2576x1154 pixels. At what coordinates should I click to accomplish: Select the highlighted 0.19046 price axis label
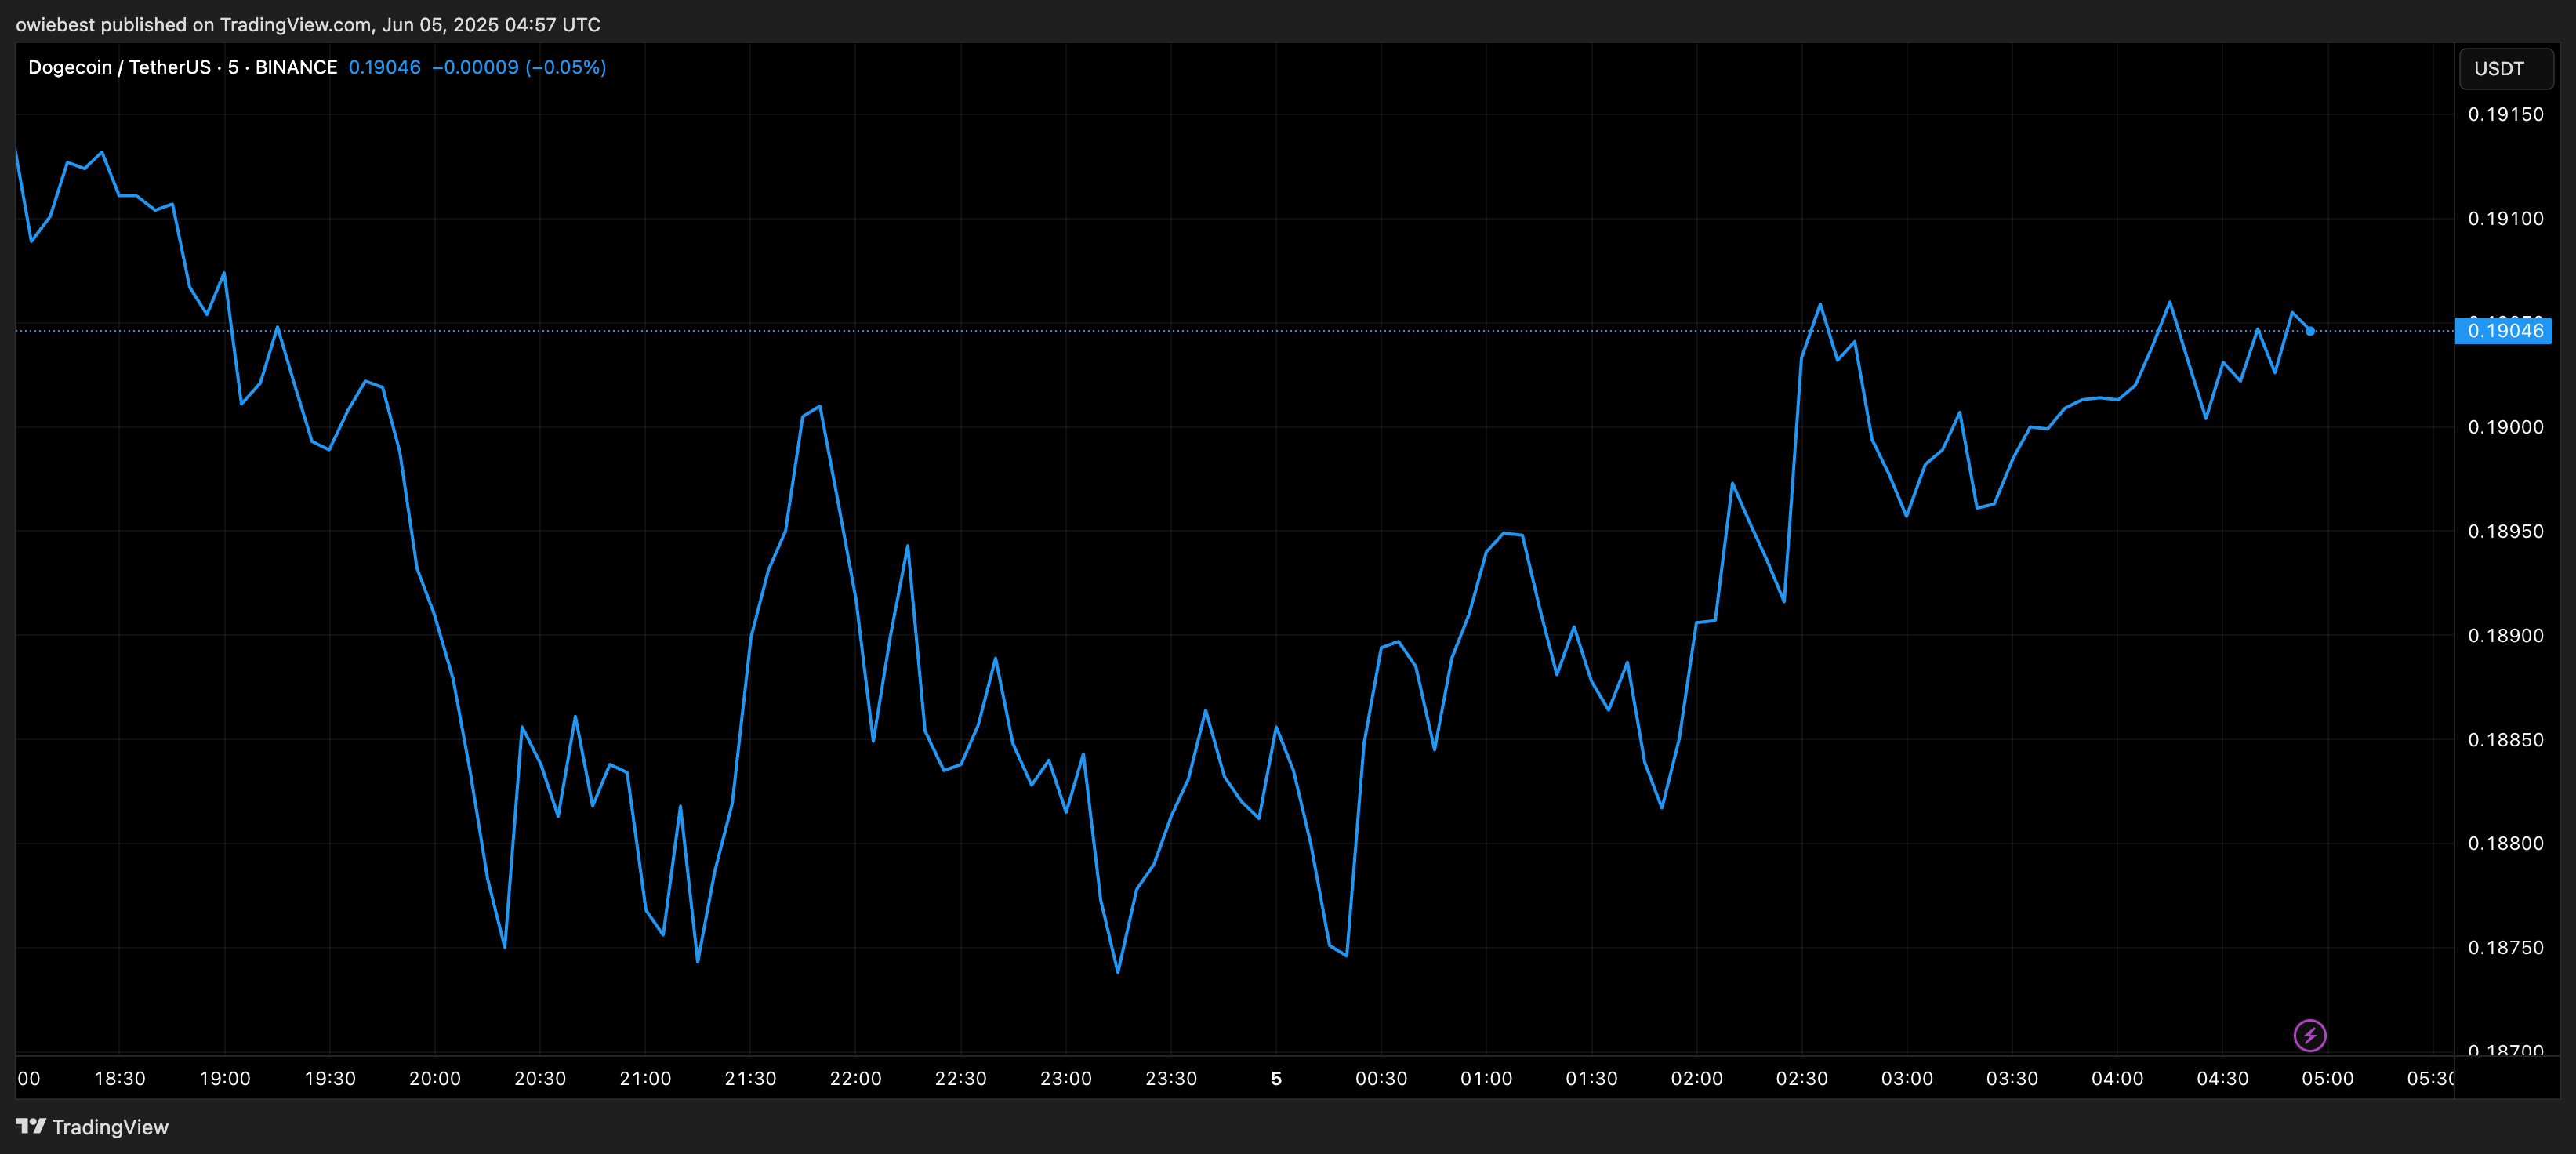[2504, 331]
